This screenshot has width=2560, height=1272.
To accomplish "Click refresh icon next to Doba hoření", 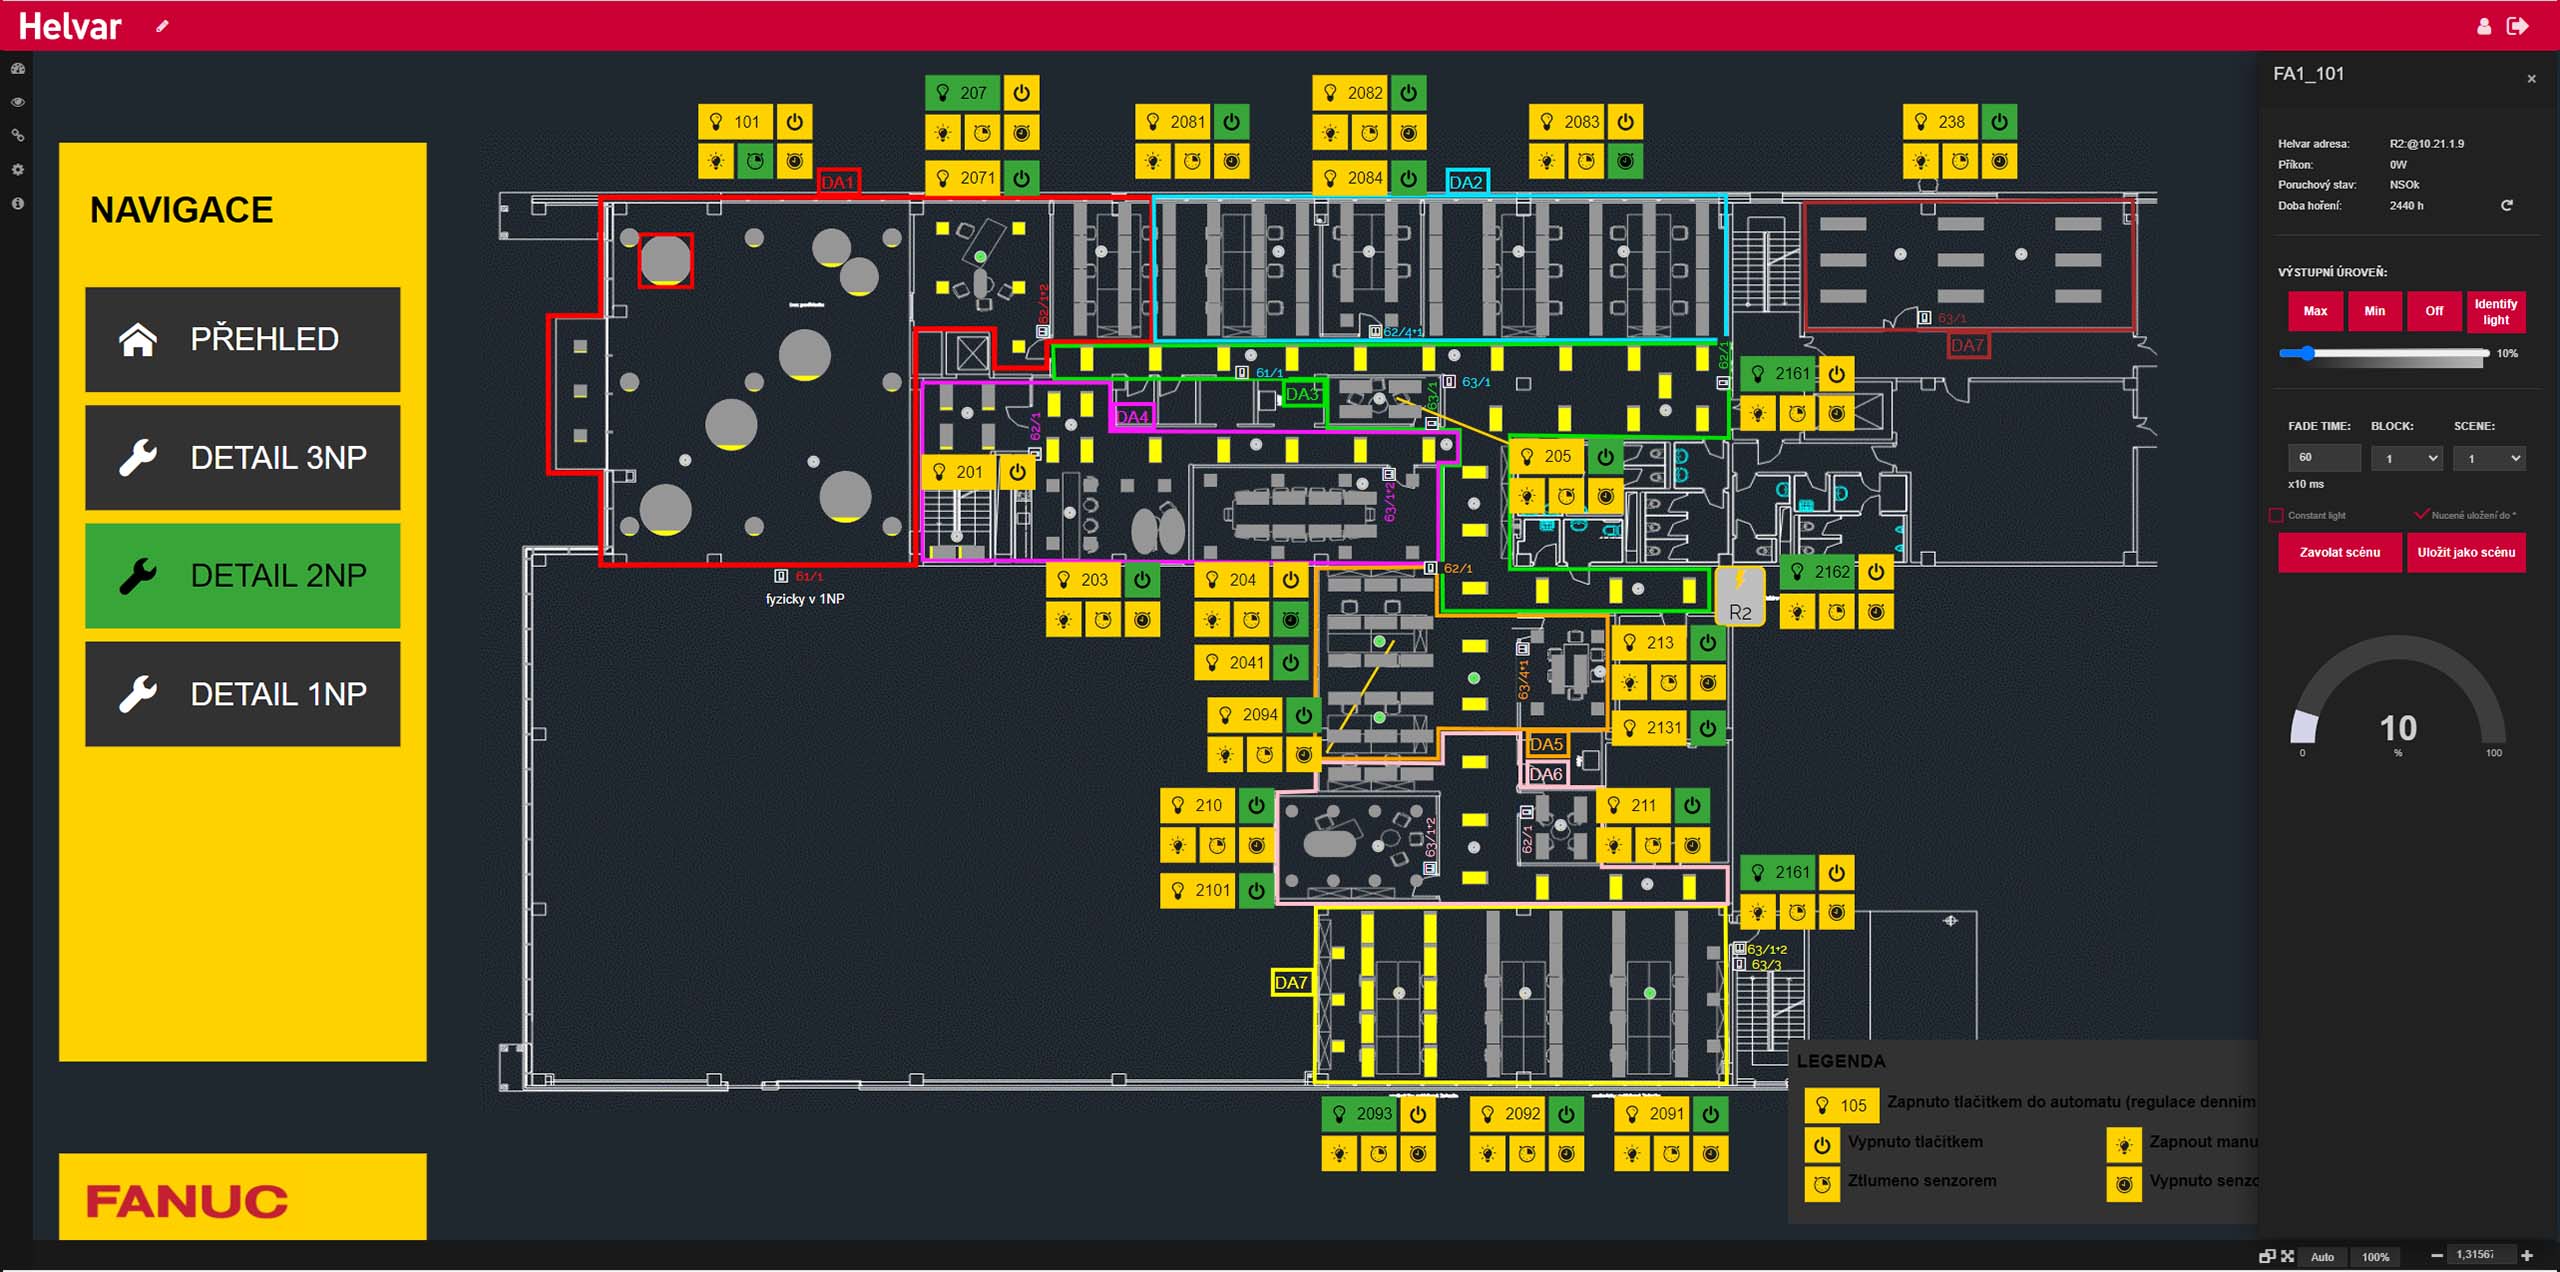I will point(2506,206).
